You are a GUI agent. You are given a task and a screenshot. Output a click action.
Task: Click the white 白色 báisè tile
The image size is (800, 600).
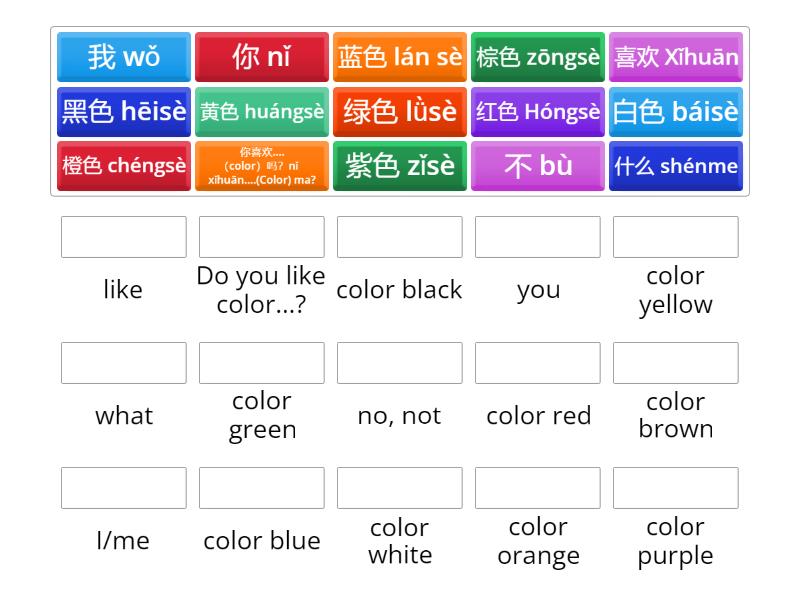tap(676, 112)
